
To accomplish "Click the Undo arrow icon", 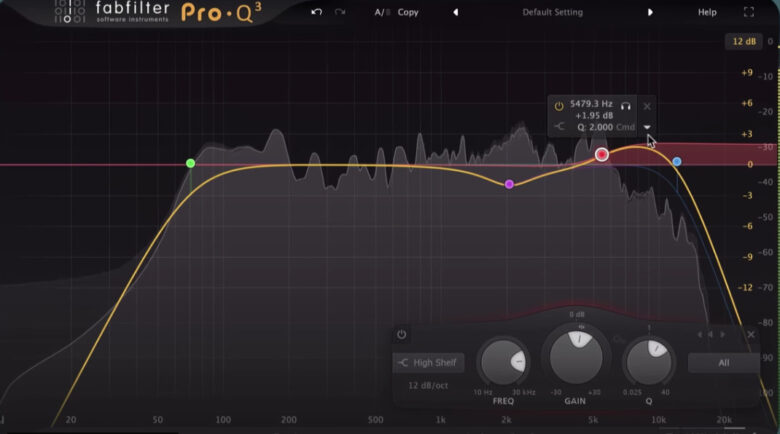I will pos(316,12).
